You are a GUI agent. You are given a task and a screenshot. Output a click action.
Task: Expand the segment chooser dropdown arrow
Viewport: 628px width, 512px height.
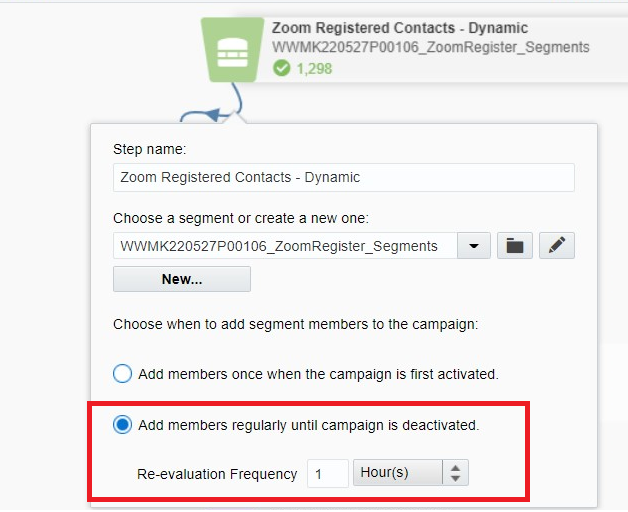pos(473,246)
